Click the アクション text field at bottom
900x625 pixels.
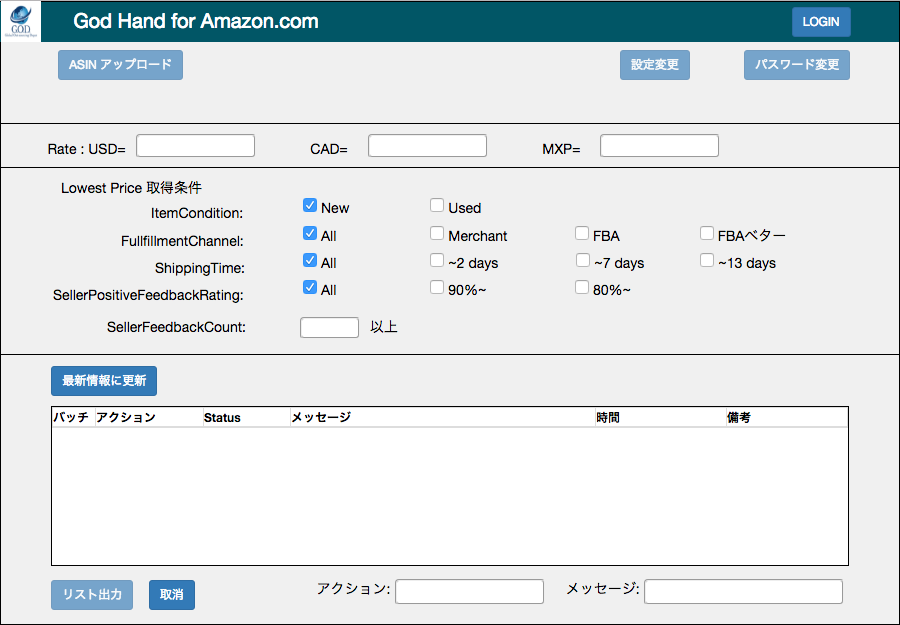coord(470,591)
